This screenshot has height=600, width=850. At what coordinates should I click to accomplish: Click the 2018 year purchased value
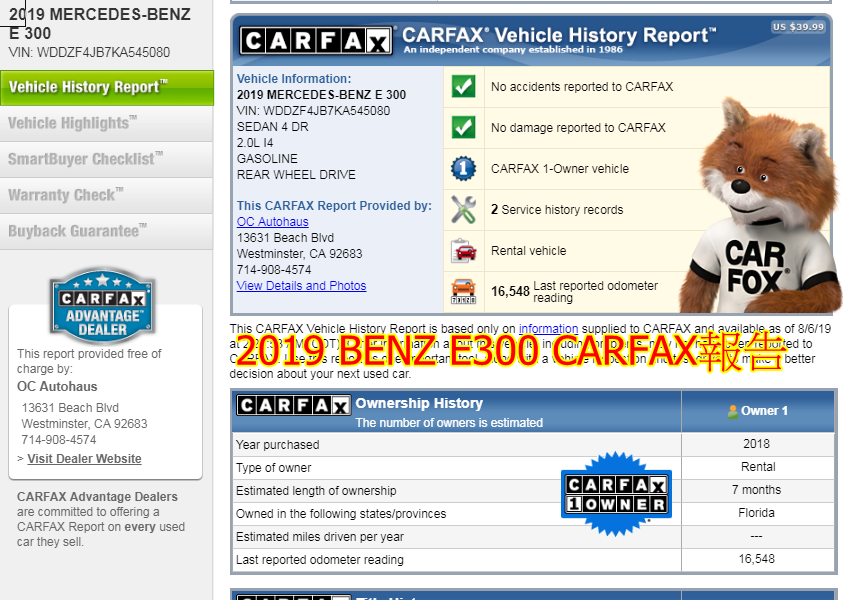[x=757, y=444]
